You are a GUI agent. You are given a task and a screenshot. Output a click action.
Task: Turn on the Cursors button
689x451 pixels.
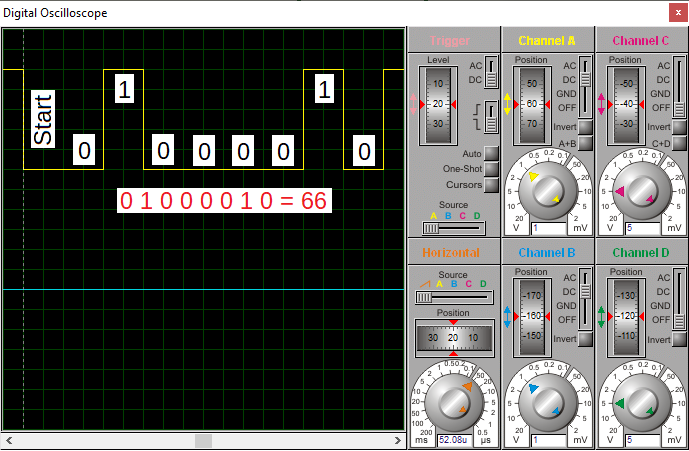(x=491, y=185)
